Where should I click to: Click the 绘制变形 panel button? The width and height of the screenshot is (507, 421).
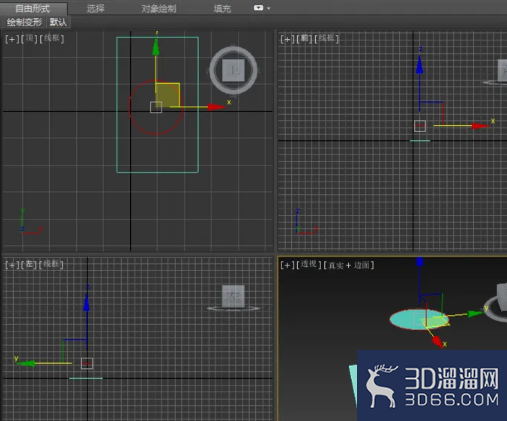click(24, 22)
